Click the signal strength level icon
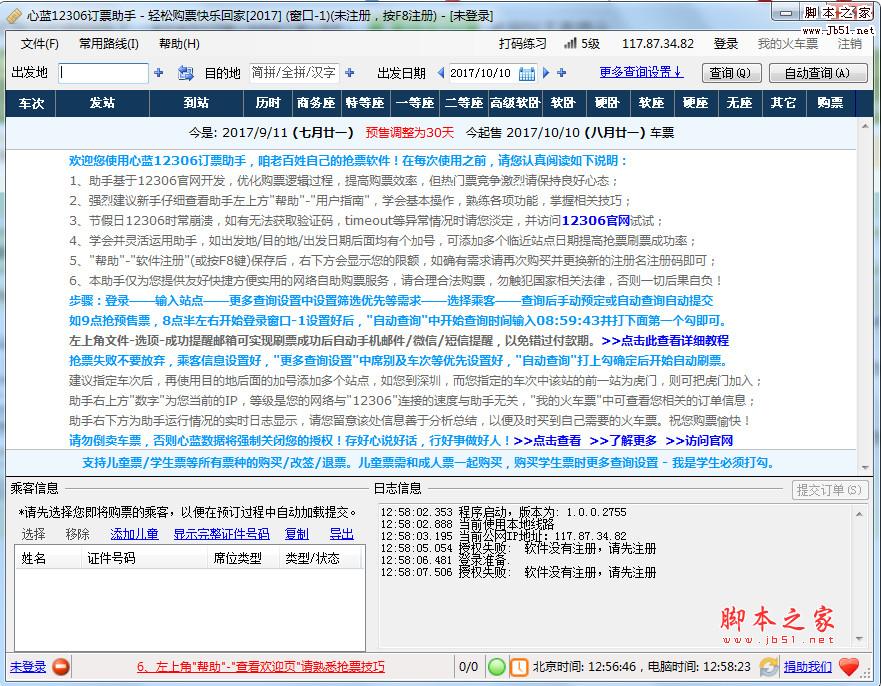Viewport: 881px width, 686px height. point(570,44)
